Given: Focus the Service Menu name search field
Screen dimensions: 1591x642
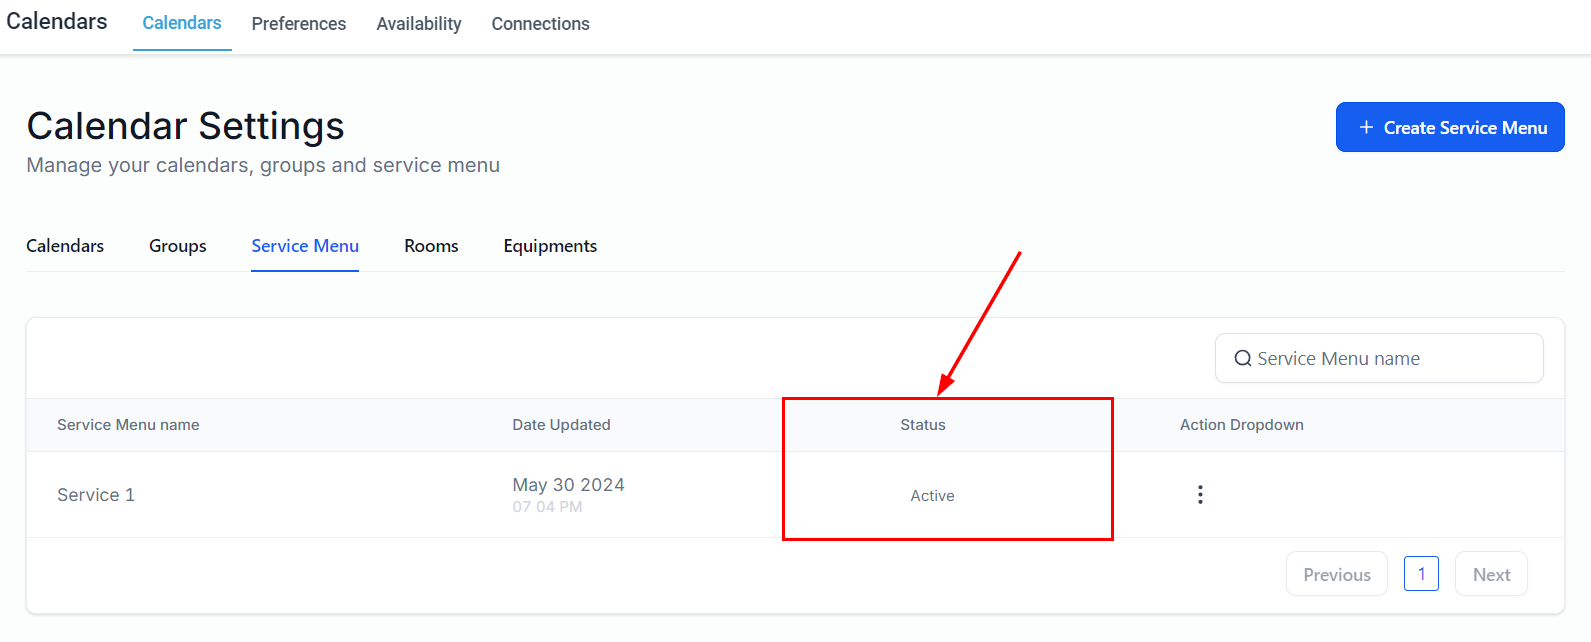Looking at the screenshot, I should tap(1390, 359).
